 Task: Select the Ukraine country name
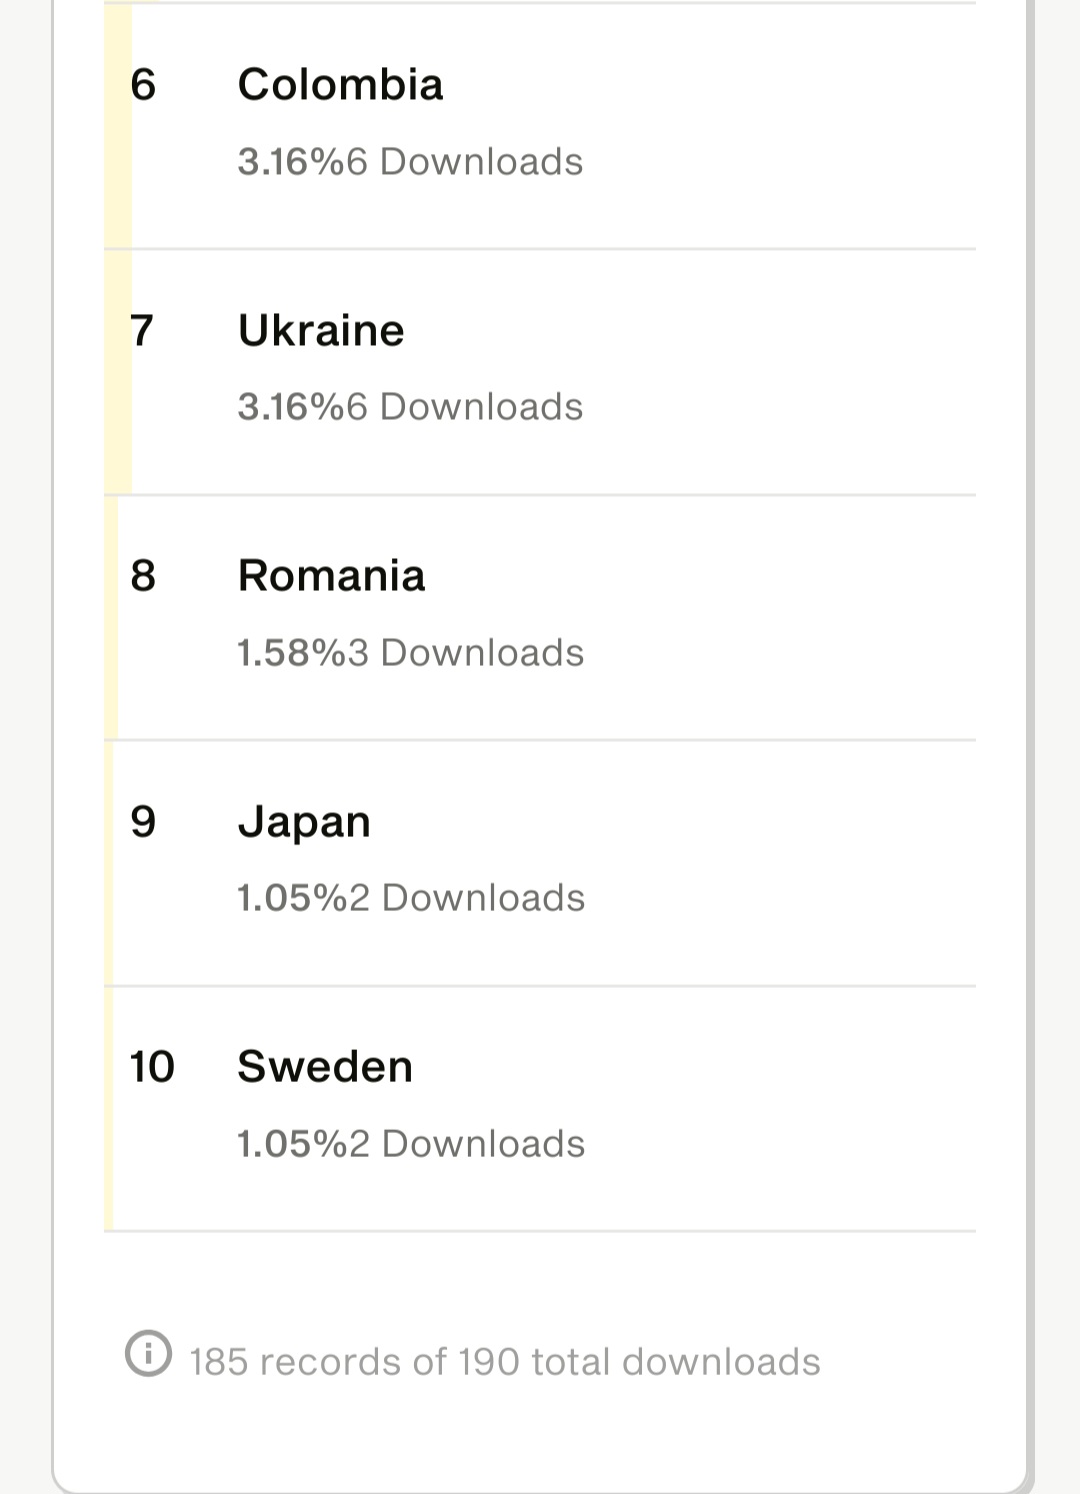(321, 330)
